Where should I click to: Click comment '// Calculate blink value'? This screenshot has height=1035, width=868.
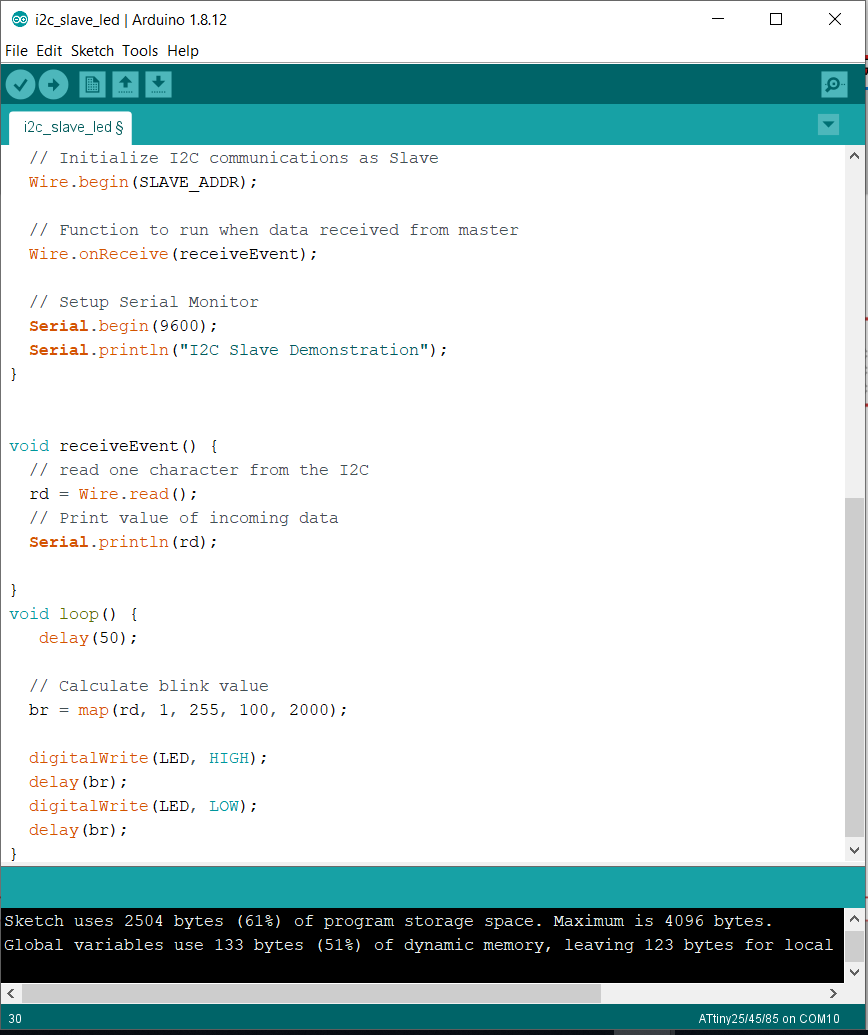pos(149,686)
